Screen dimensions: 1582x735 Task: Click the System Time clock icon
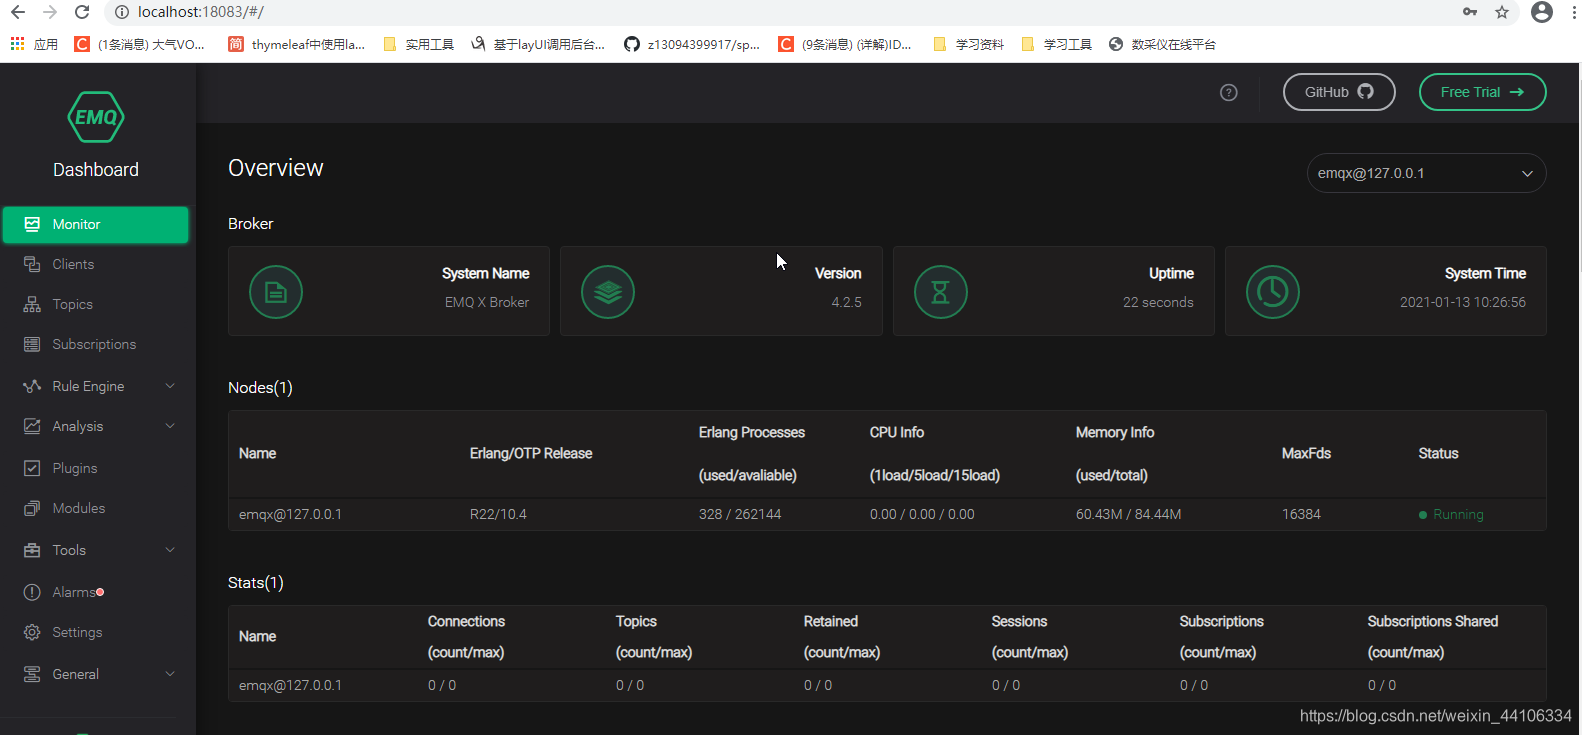point(1273,292)
